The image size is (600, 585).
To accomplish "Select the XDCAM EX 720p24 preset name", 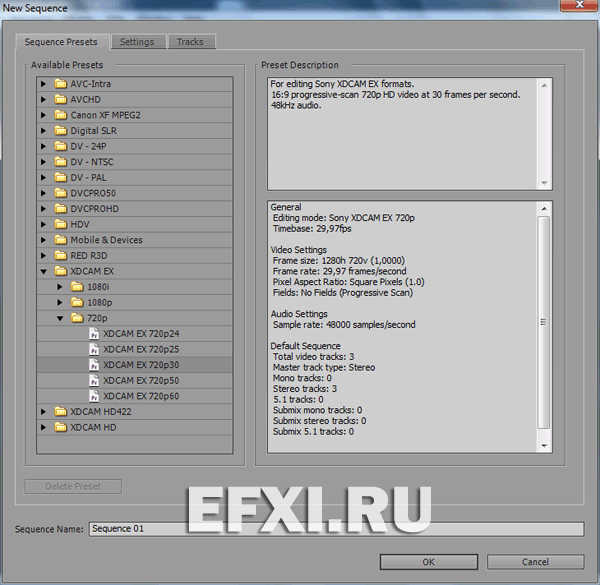I will pos(141,334).
